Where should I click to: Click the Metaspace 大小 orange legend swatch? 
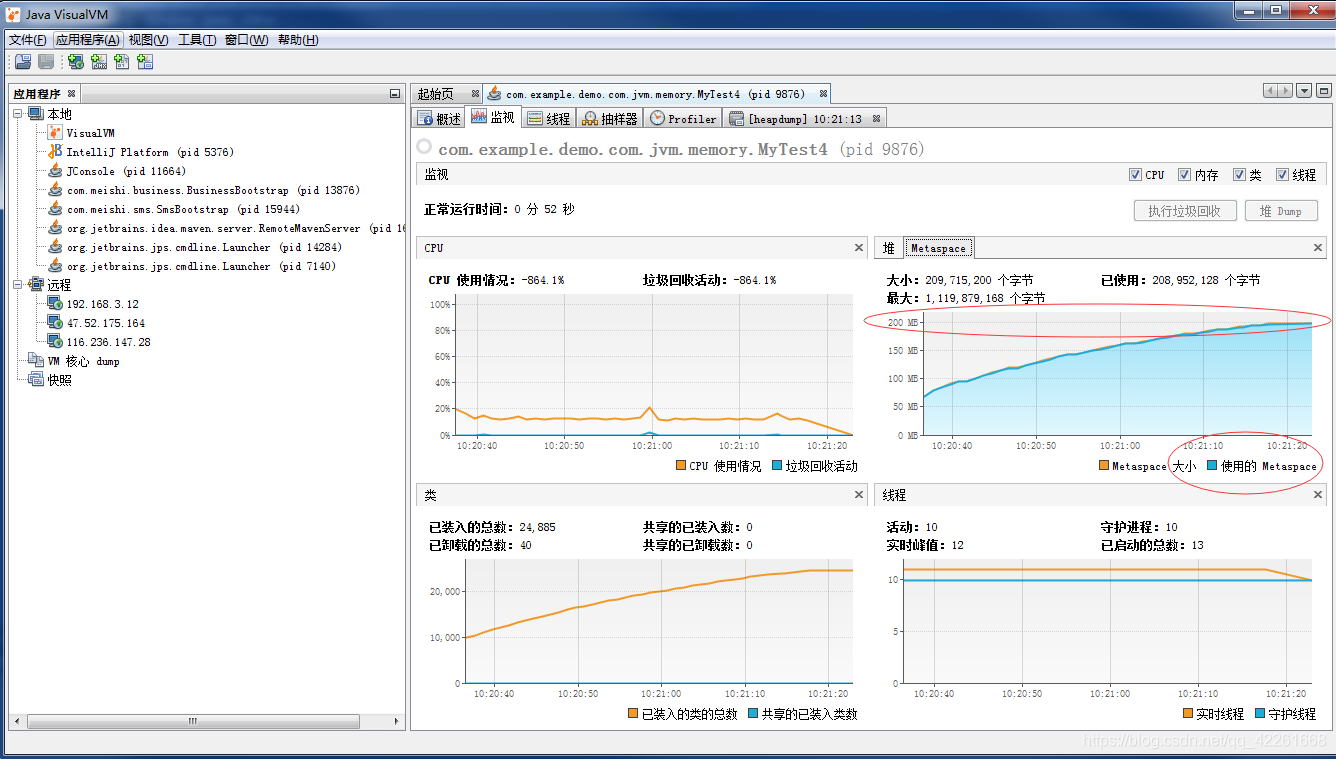(x=1104, y=466)
